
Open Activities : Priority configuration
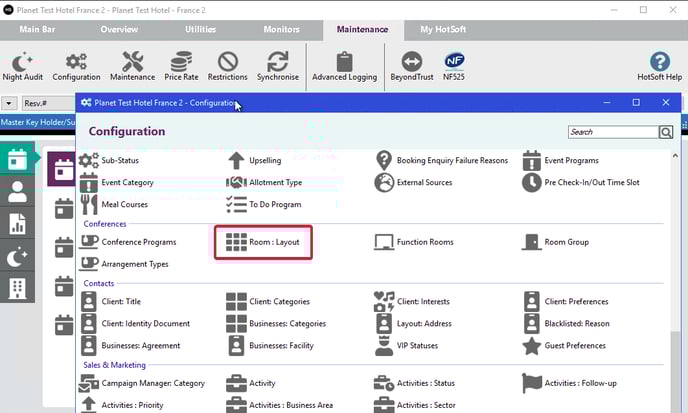122,405
